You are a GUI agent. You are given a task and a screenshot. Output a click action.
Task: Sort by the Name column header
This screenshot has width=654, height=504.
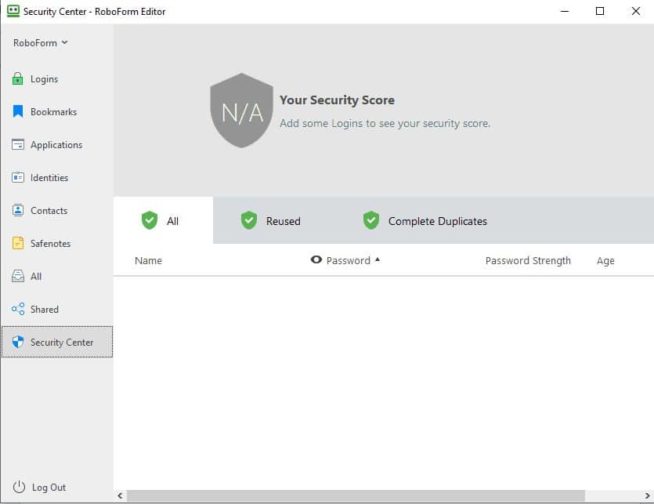coord(148,260)
